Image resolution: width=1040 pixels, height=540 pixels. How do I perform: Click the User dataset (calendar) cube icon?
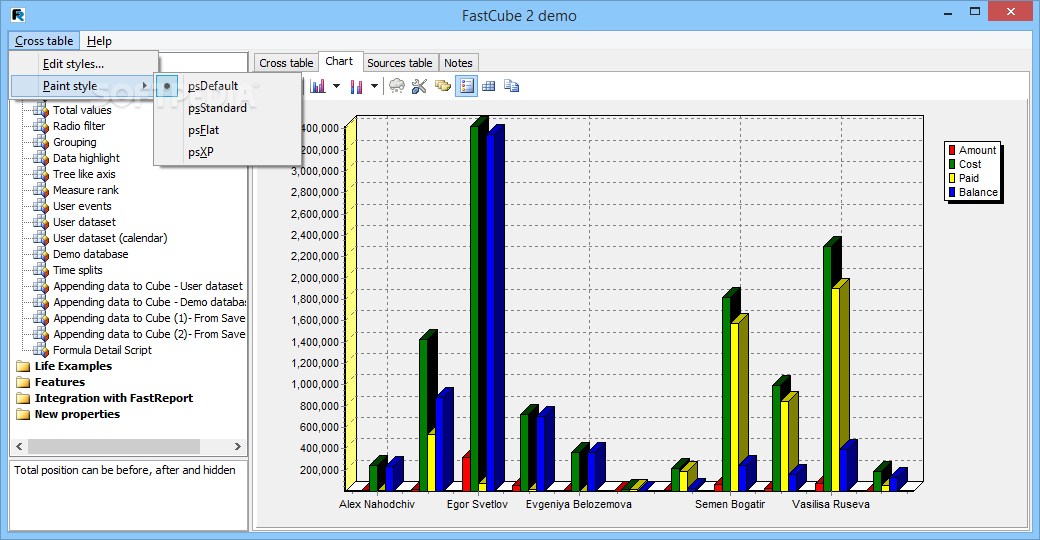point(41,238)
